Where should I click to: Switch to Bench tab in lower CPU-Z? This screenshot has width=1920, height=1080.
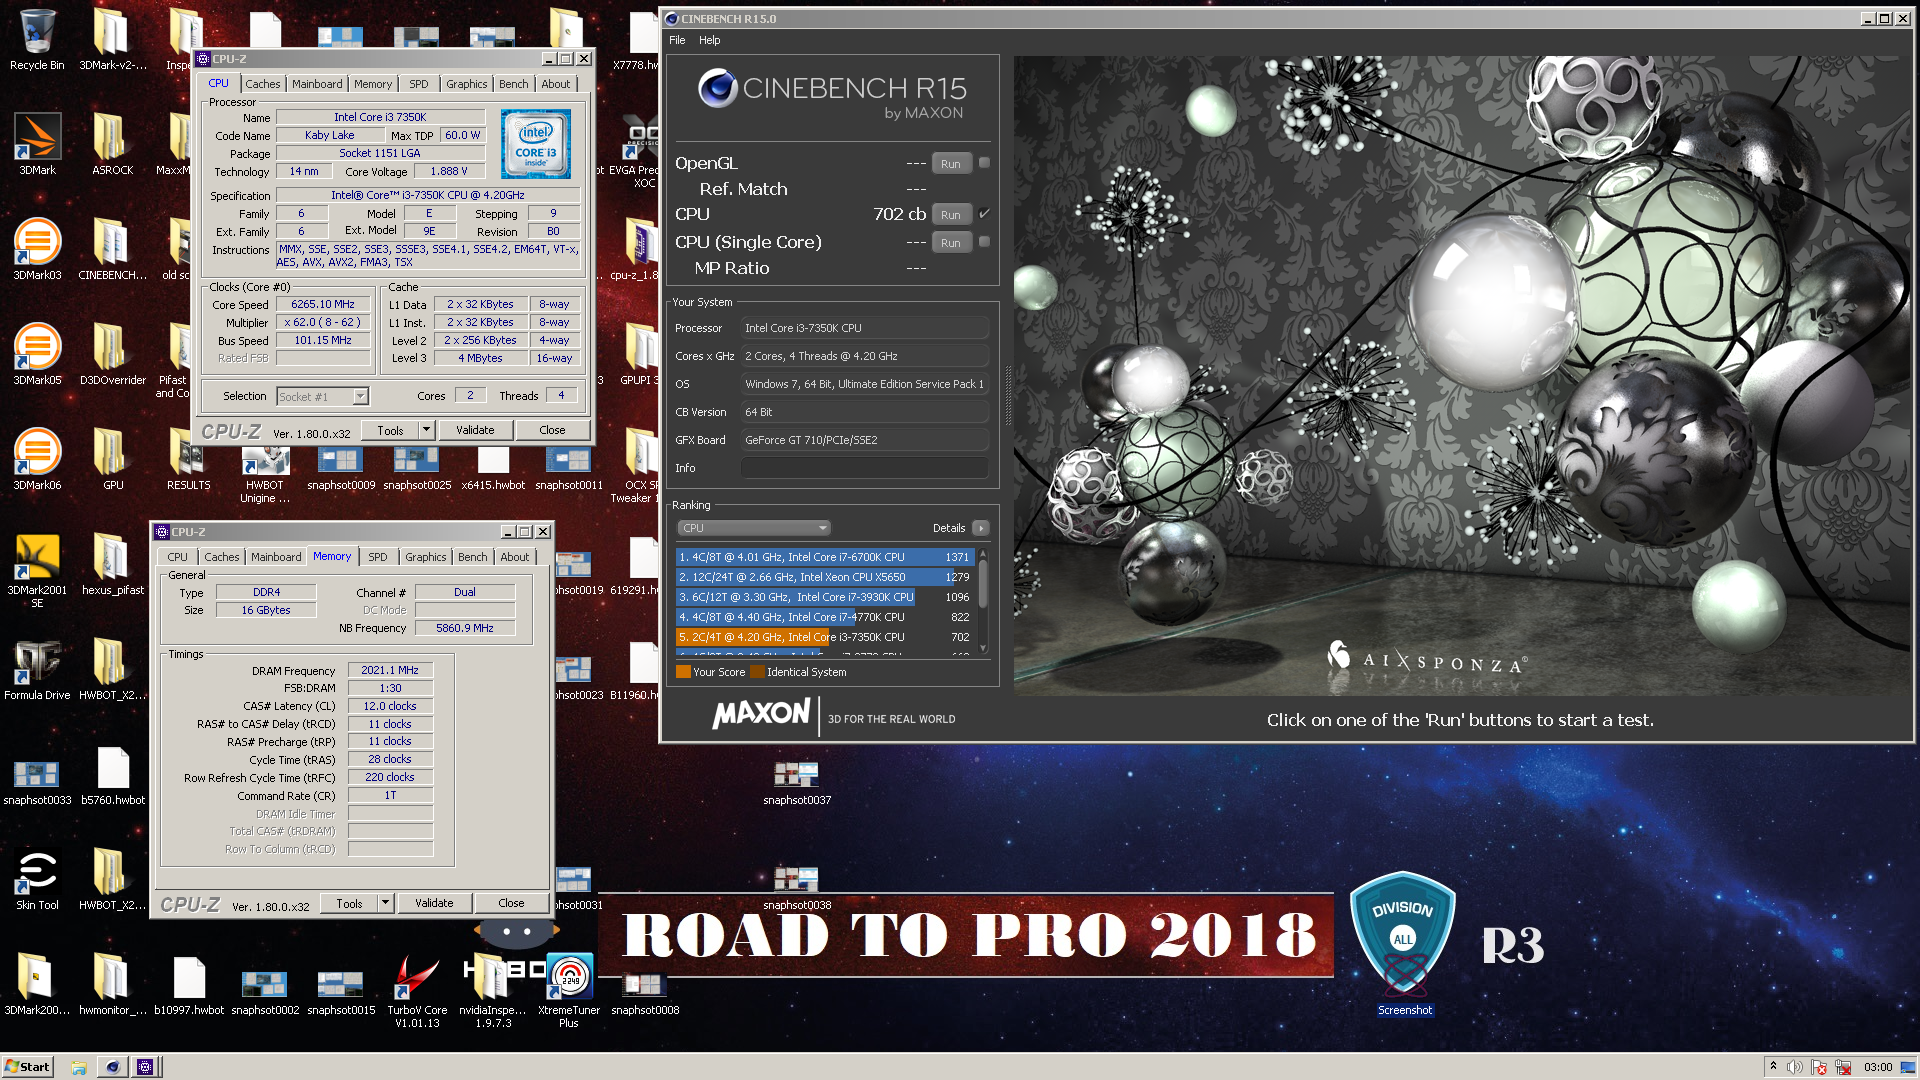[x=473, y=557]
